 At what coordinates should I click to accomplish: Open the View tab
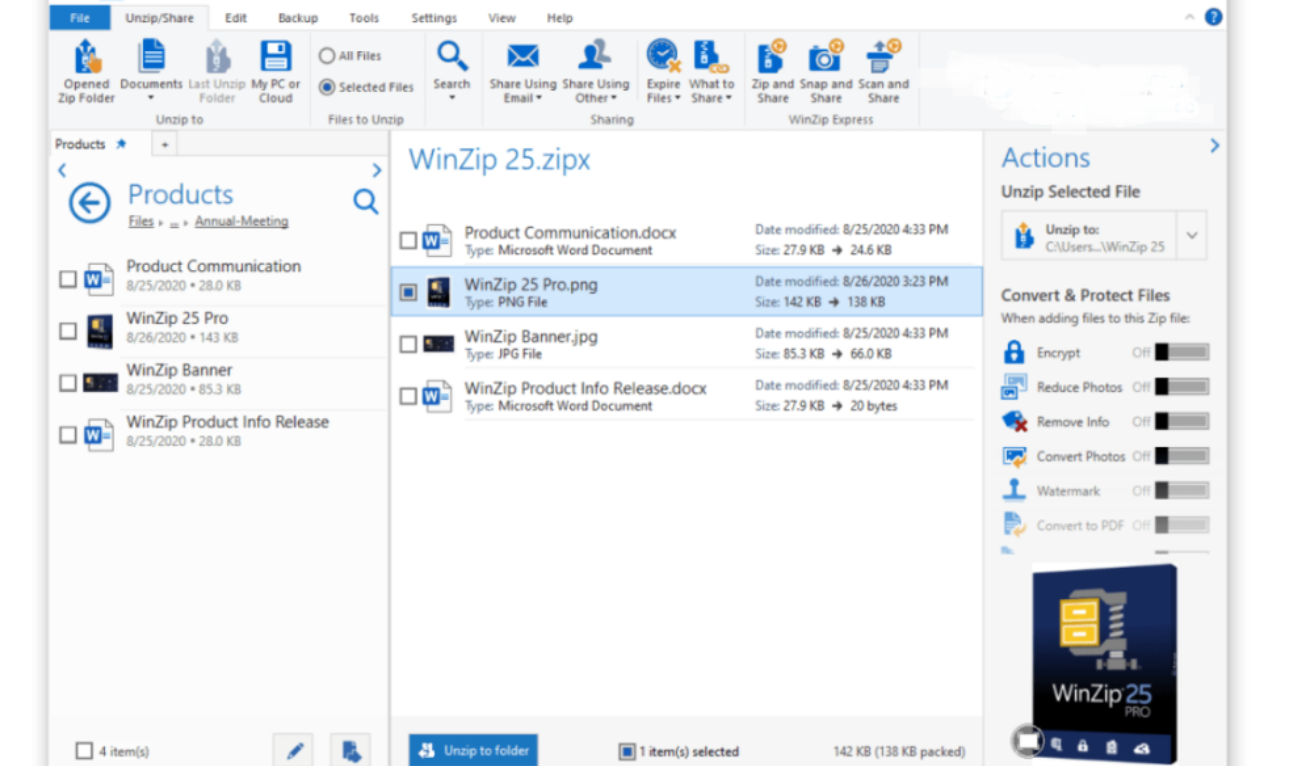502,18
